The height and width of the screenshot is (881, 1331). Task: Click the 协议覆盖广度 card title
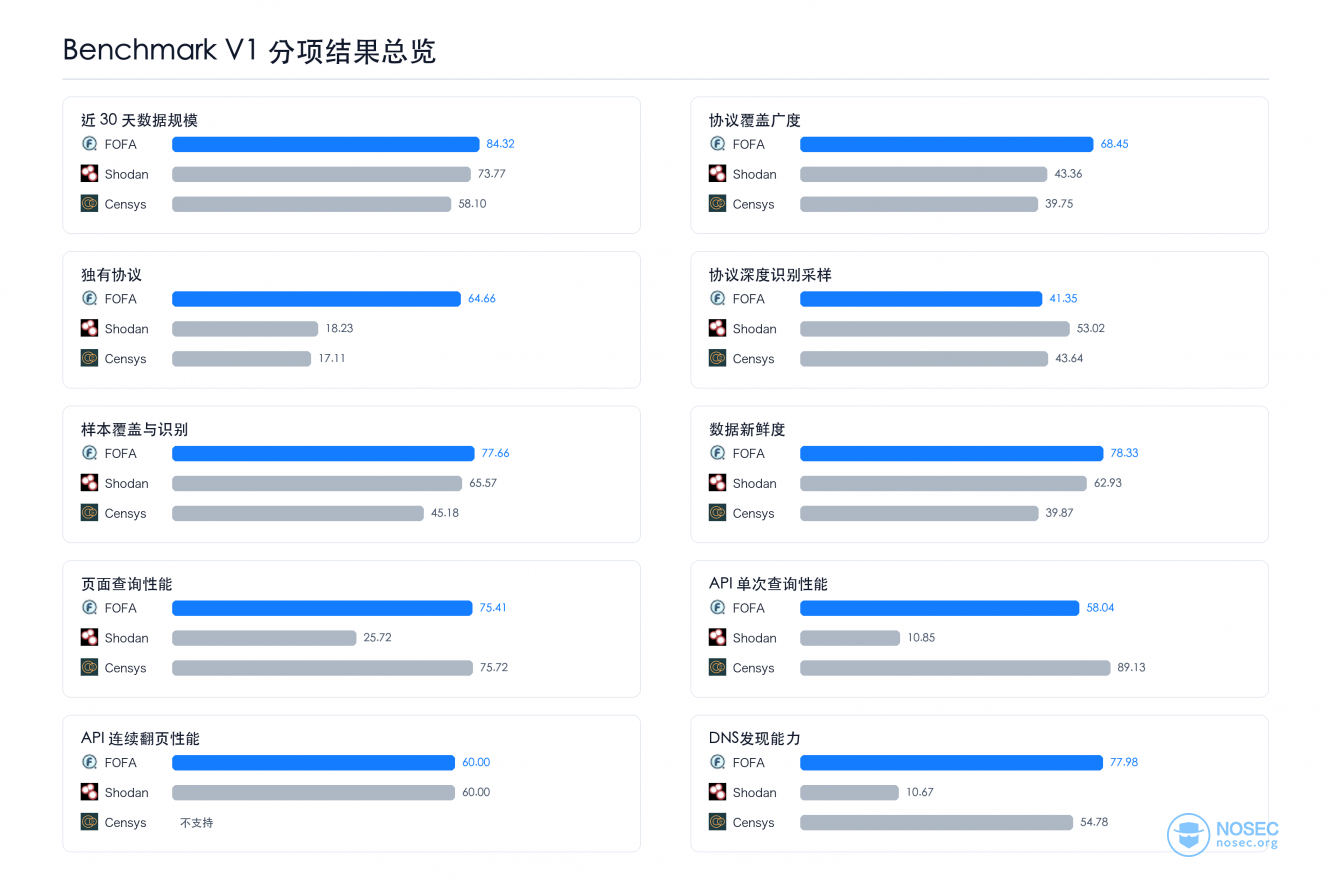click(x=755, y=120)
